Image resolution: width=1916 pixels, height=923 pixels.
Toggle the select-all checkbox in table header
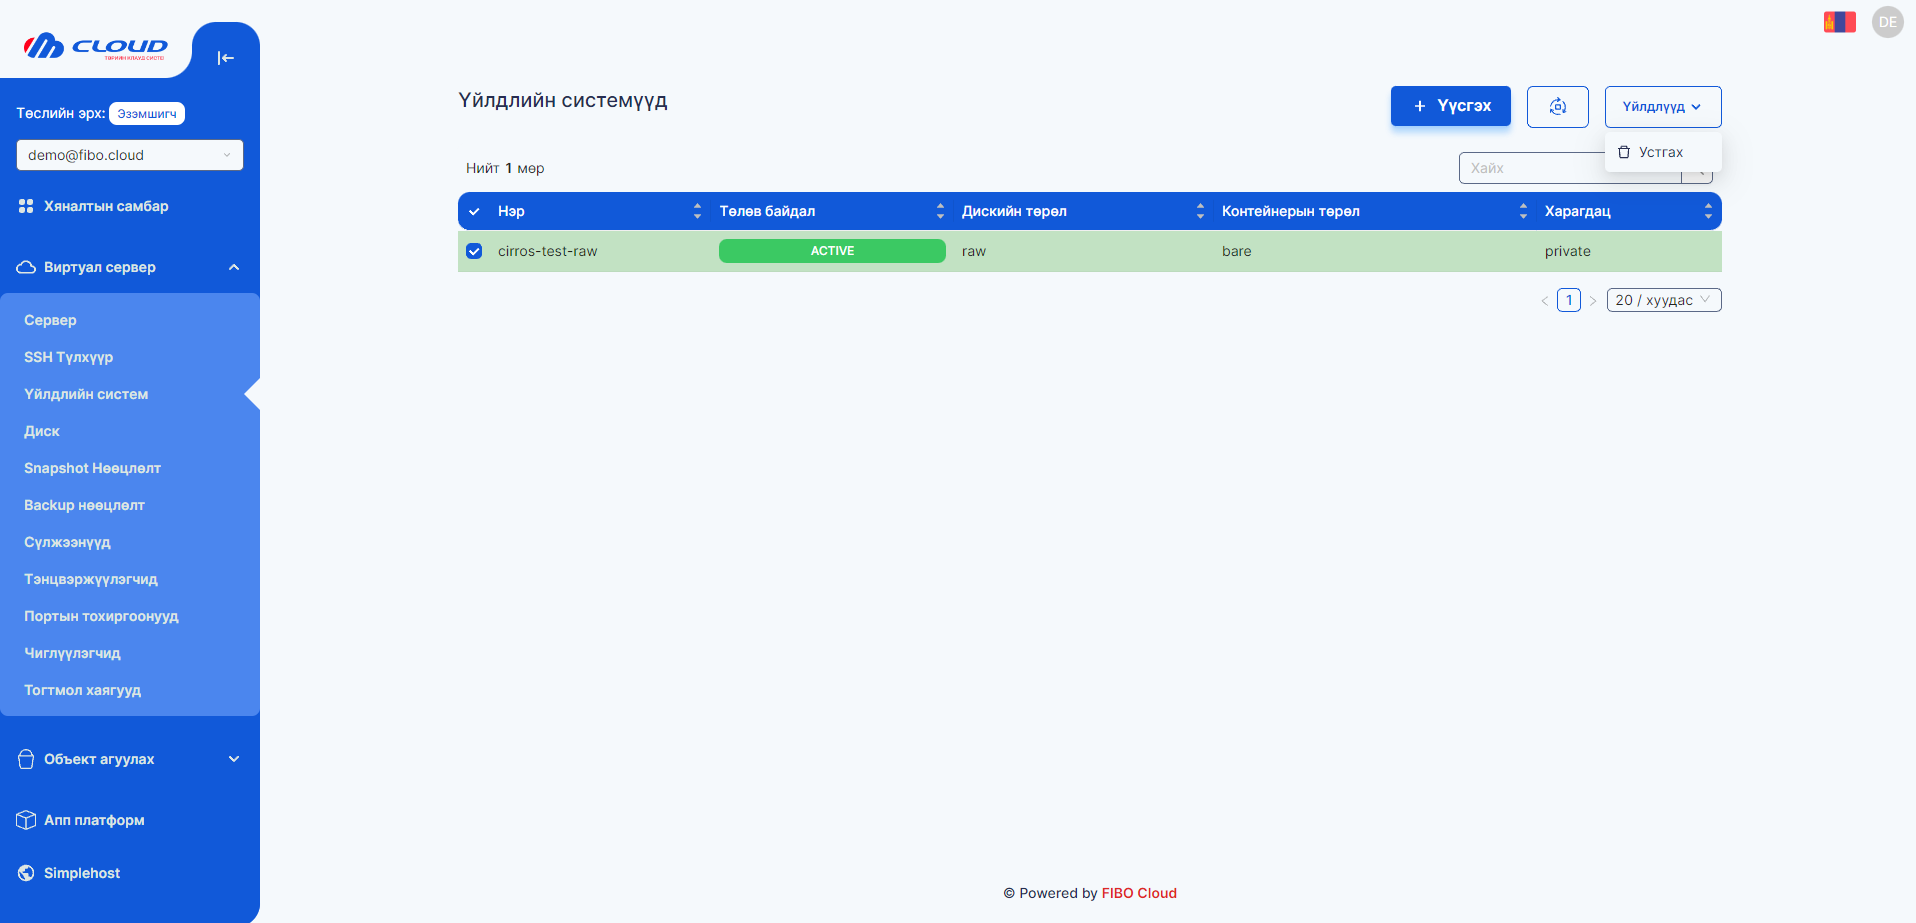pos(474,212)
